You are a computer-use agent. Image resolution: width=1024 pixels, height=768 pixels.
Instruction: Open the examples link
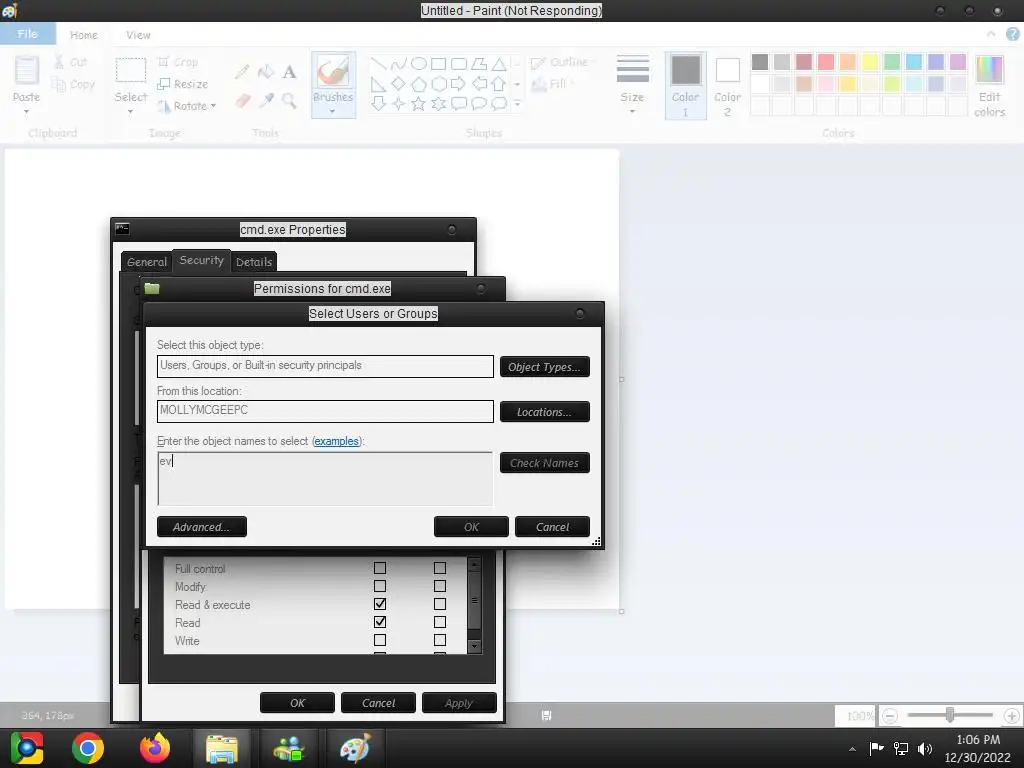(x=336, y=441)
